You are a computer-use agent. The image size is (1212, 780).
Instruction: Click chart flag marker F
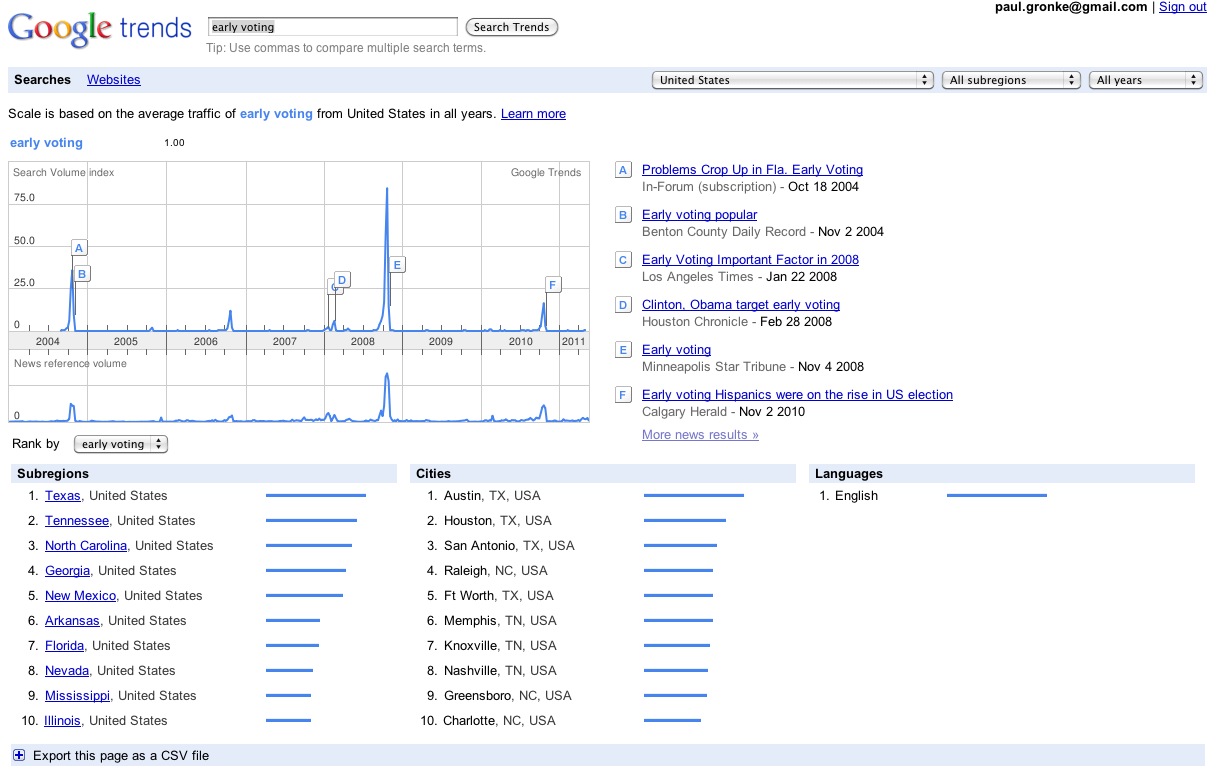point(553,285)
